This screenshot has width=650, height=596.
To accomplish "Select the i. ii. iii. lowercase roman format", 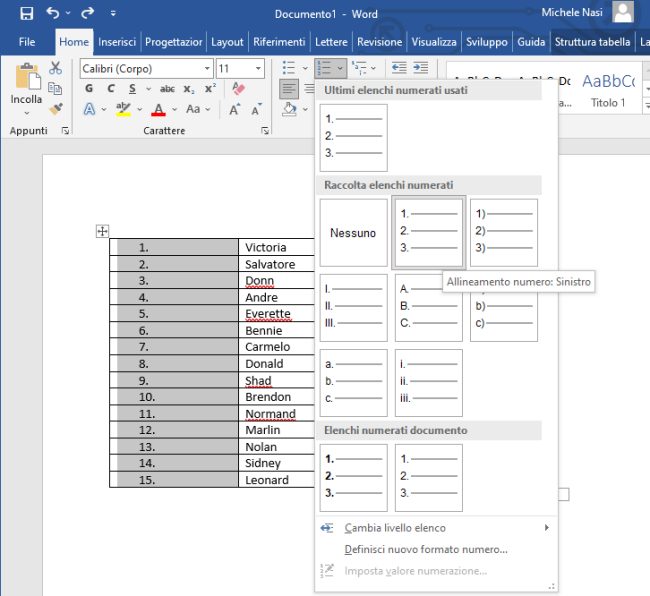I will pos(429,383).
